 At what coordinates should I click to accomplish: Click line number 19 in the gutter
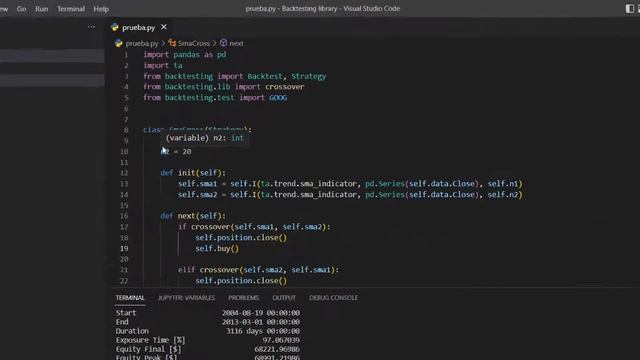tap(124, 249)
